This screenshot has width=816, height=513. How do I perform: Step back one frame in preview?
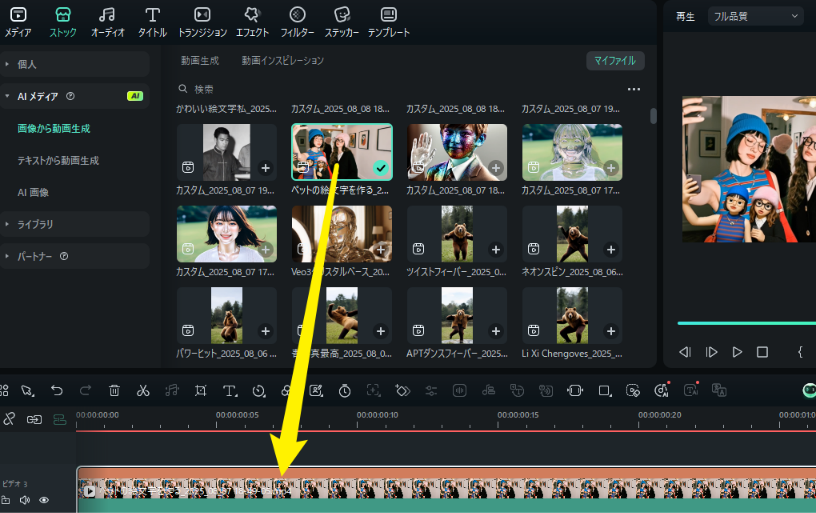pyautogui.click(x=685, y=352)
